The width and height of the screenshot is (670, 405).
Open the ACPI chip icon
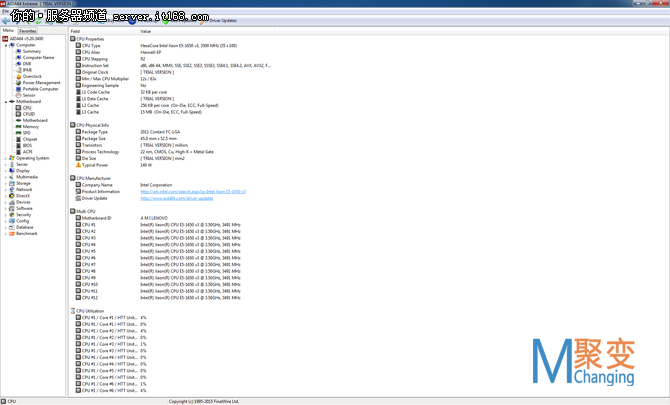[18, 152]
